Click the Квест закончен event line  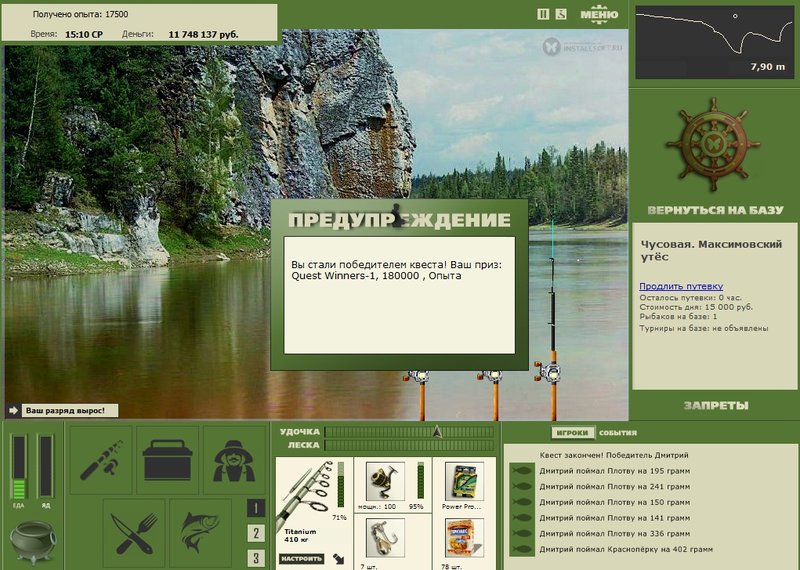[x=614, y=455]
